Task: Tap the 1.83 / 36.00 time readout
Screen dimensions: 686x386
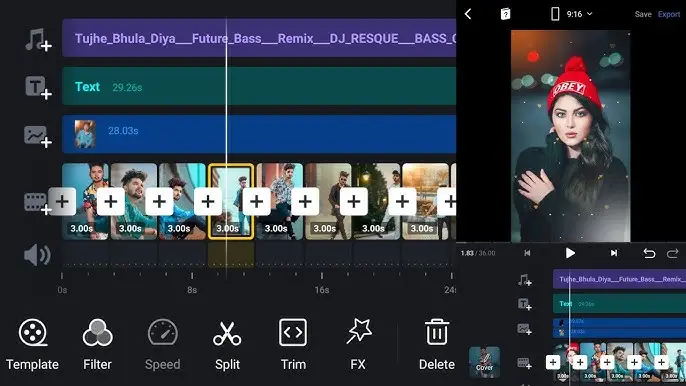Action: point(478,253)
